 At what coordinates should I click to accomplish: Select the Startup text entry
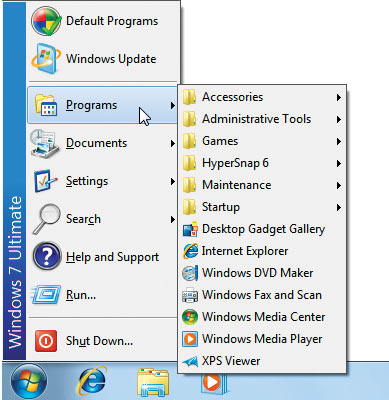221,207
